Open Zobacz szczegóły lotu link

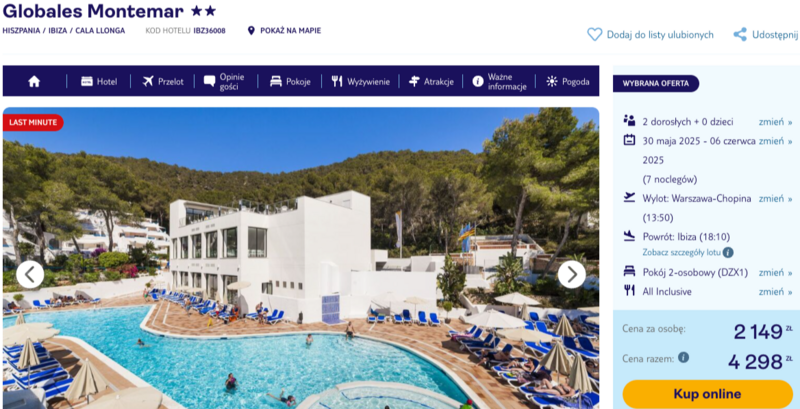[x=682, y=252]
